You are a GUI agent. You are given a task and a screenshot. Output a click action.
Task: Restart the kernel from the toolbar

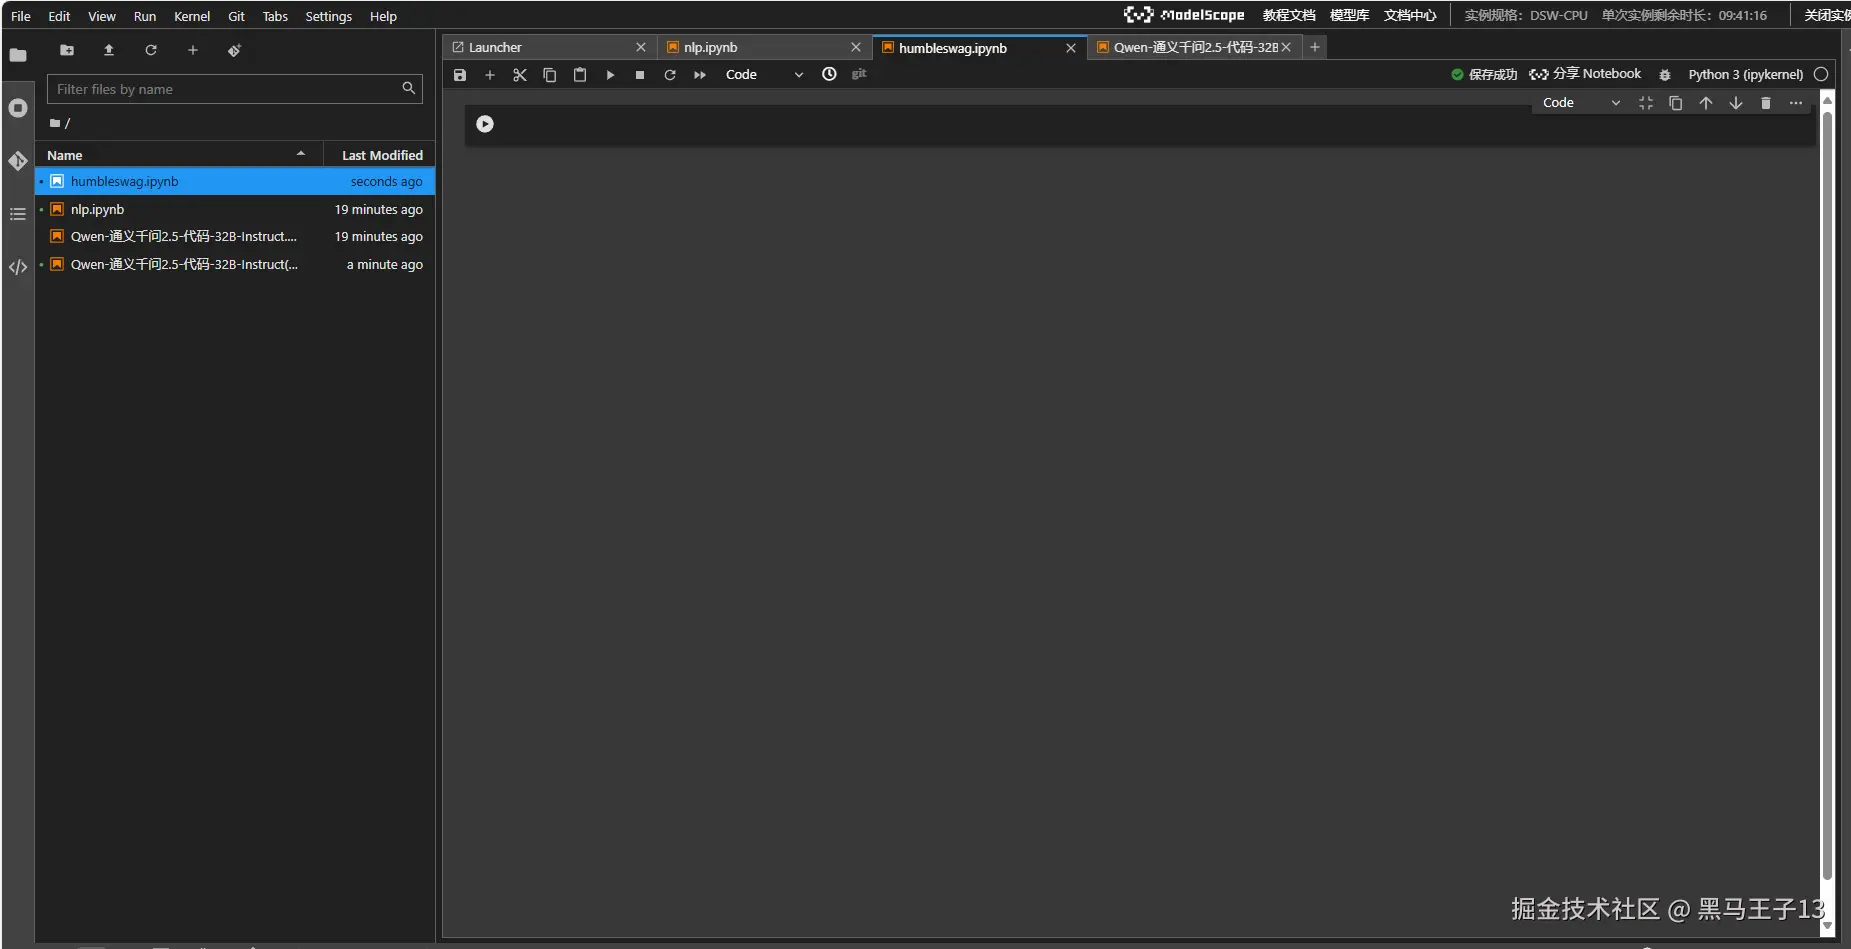click(670, 75)
